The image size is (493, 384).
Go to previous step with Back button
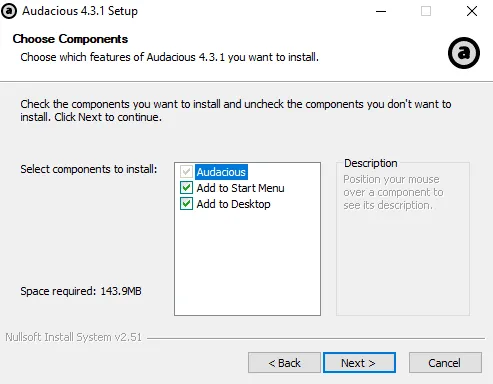click(x=284, y=363)
